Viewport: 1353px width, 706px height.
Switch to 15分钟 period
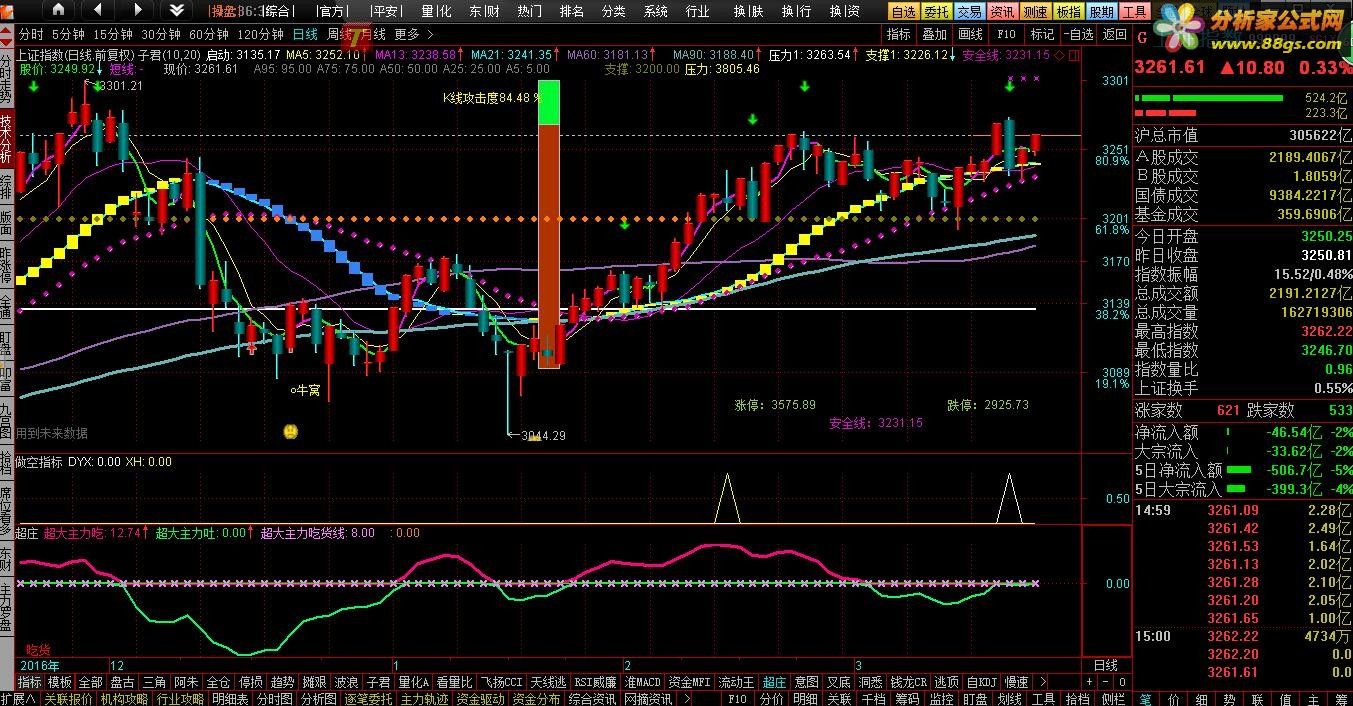[112, 34]
